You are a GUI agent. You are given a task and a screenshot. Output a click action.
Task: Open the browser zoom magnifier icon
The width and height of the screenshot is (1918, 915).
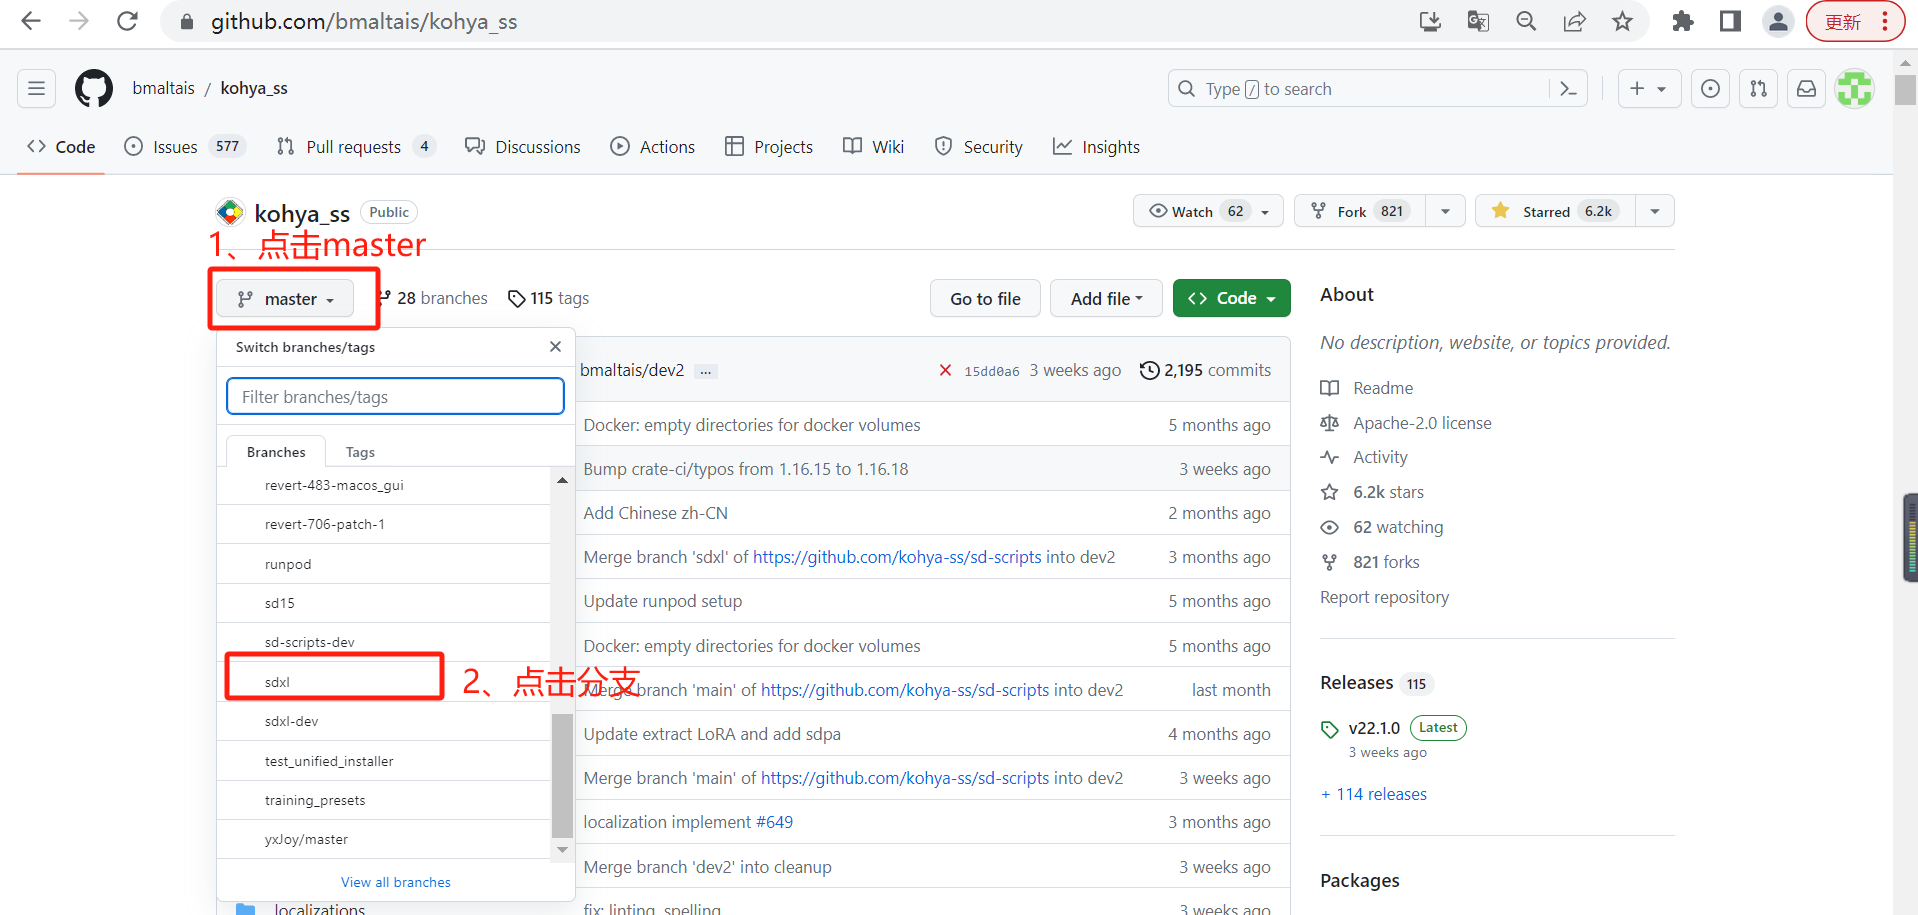[x=1526, y=21]
